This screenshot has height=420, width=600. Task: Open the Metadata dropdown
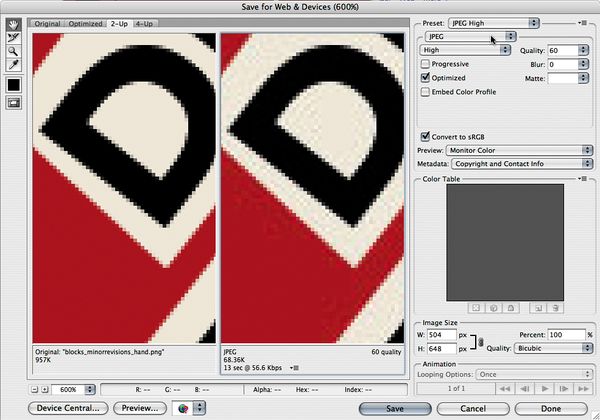521,162
